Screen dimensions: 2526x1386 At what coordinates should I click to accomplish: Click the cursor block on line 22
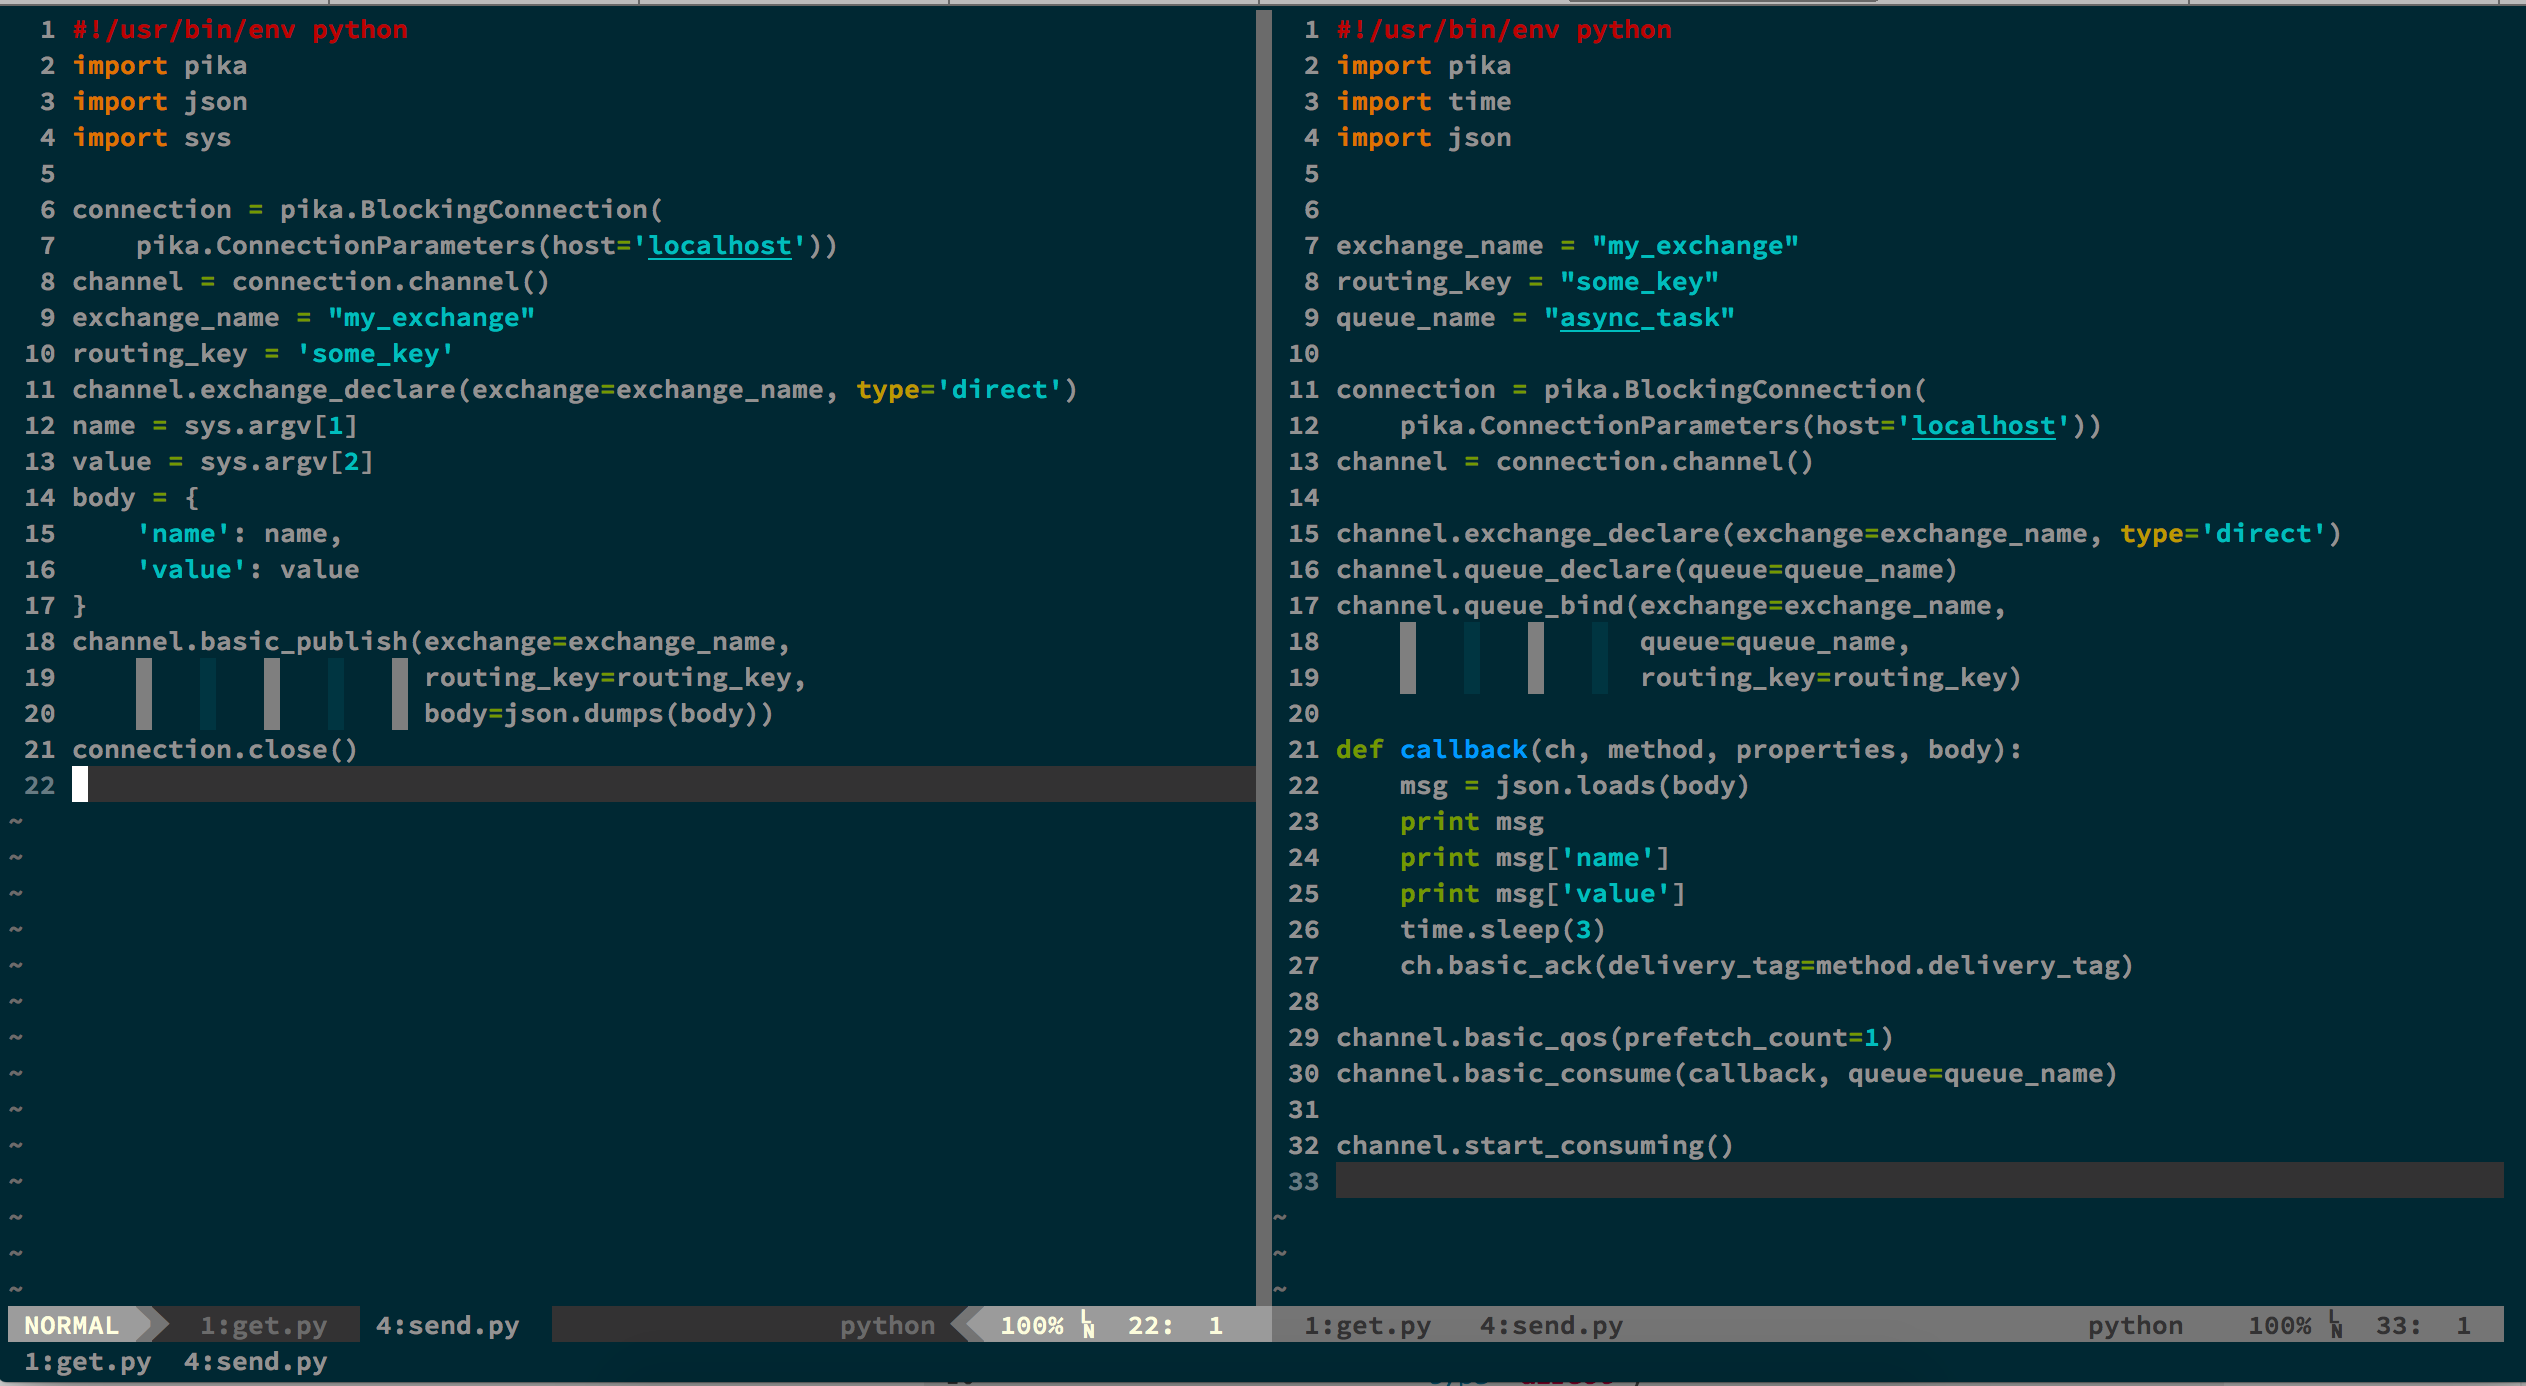(x=80, y=785)
